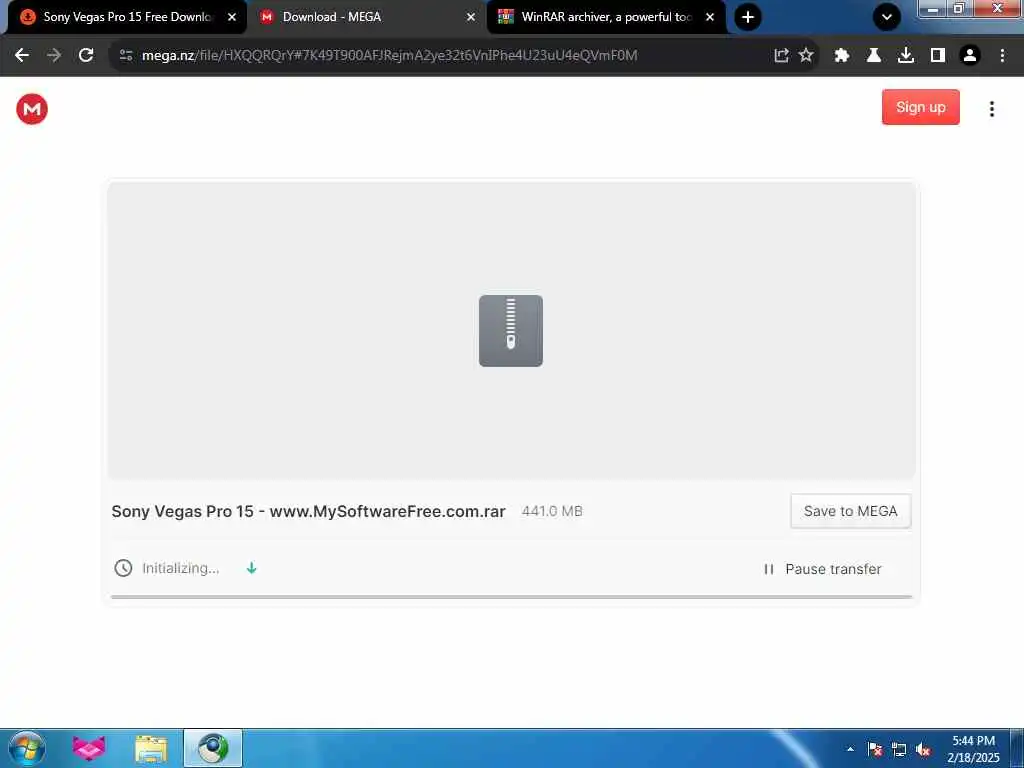This screenshot has height=768, width=1024.
Task: Go forward one page
Action: tap(54, 55)
